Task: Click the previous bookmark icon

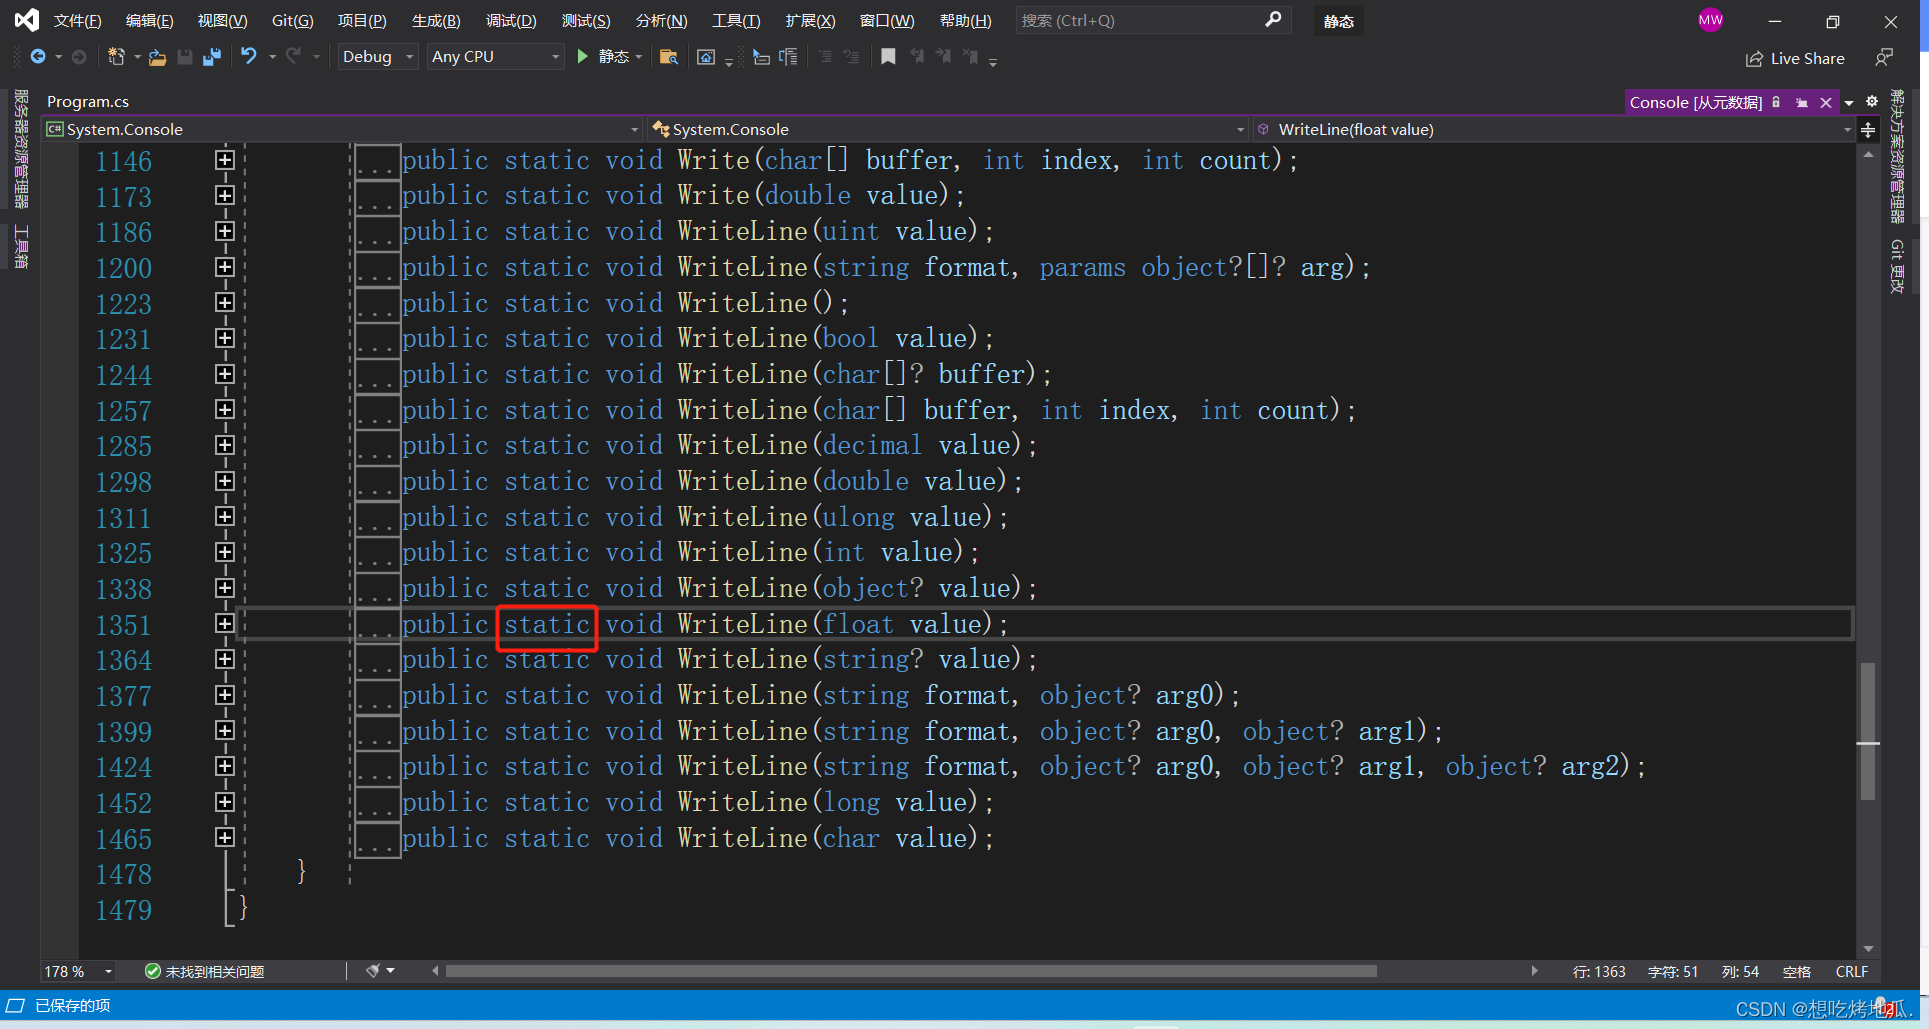Action: click(x=916, y=57)
